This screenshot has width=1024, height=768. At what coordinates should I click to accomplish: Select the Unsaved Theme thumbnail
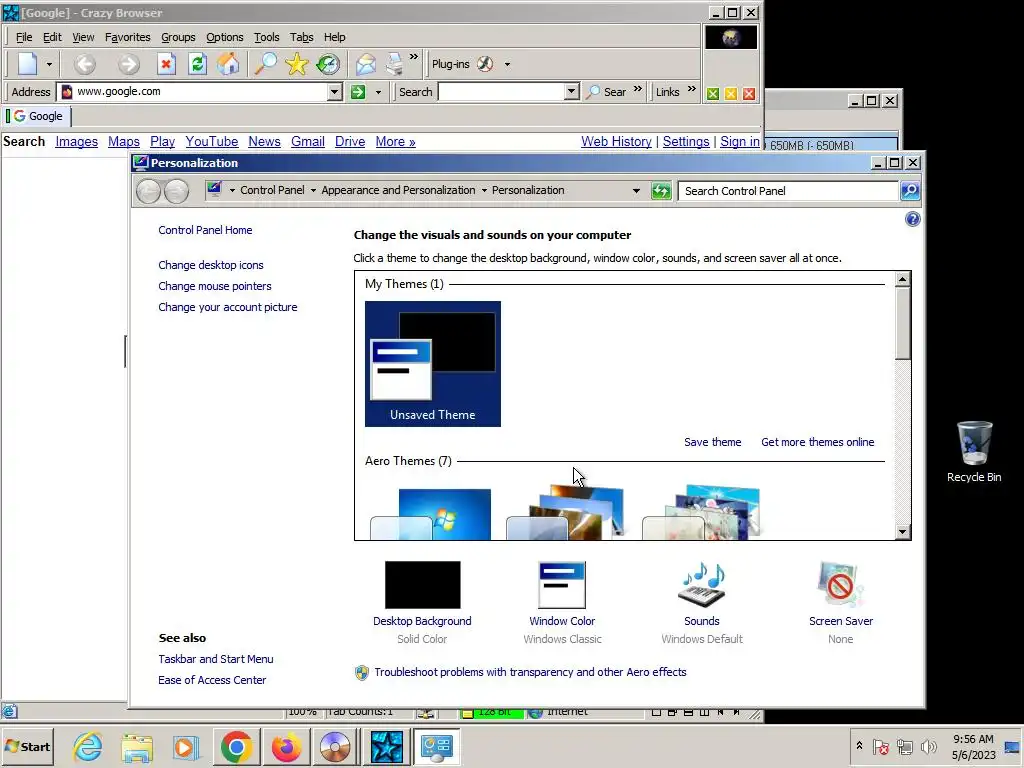433,364
